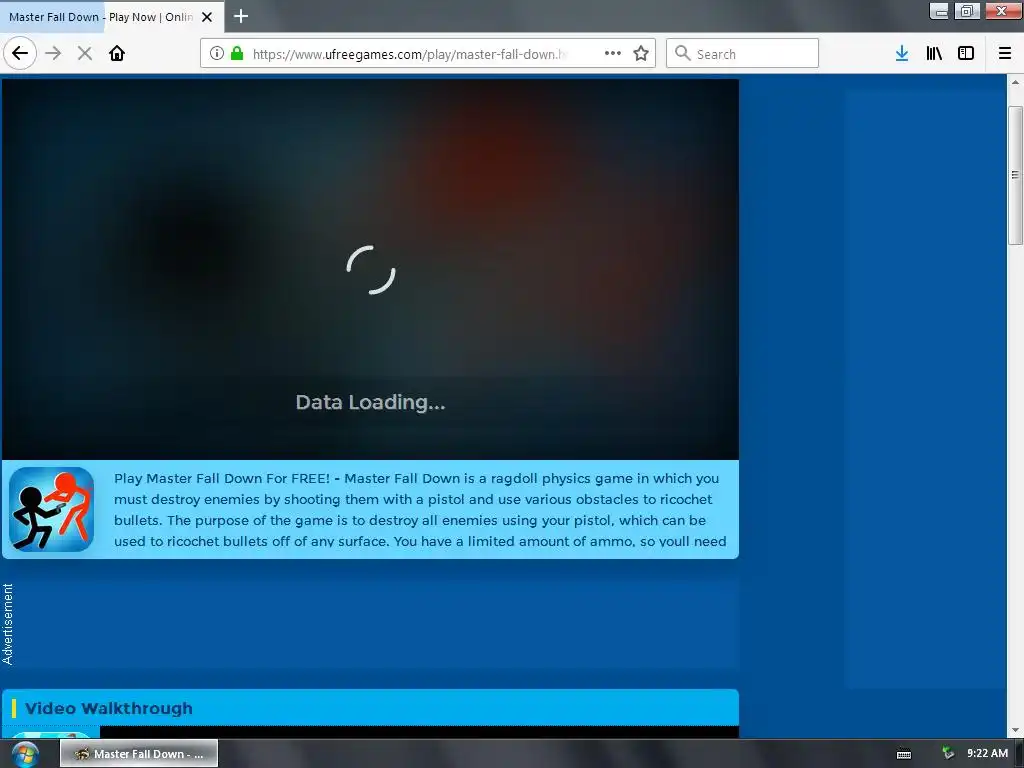The width and height of the screenshot is (1024, 768).
Task: Show site information icon in address bar
Action: [x=217, y=53]
